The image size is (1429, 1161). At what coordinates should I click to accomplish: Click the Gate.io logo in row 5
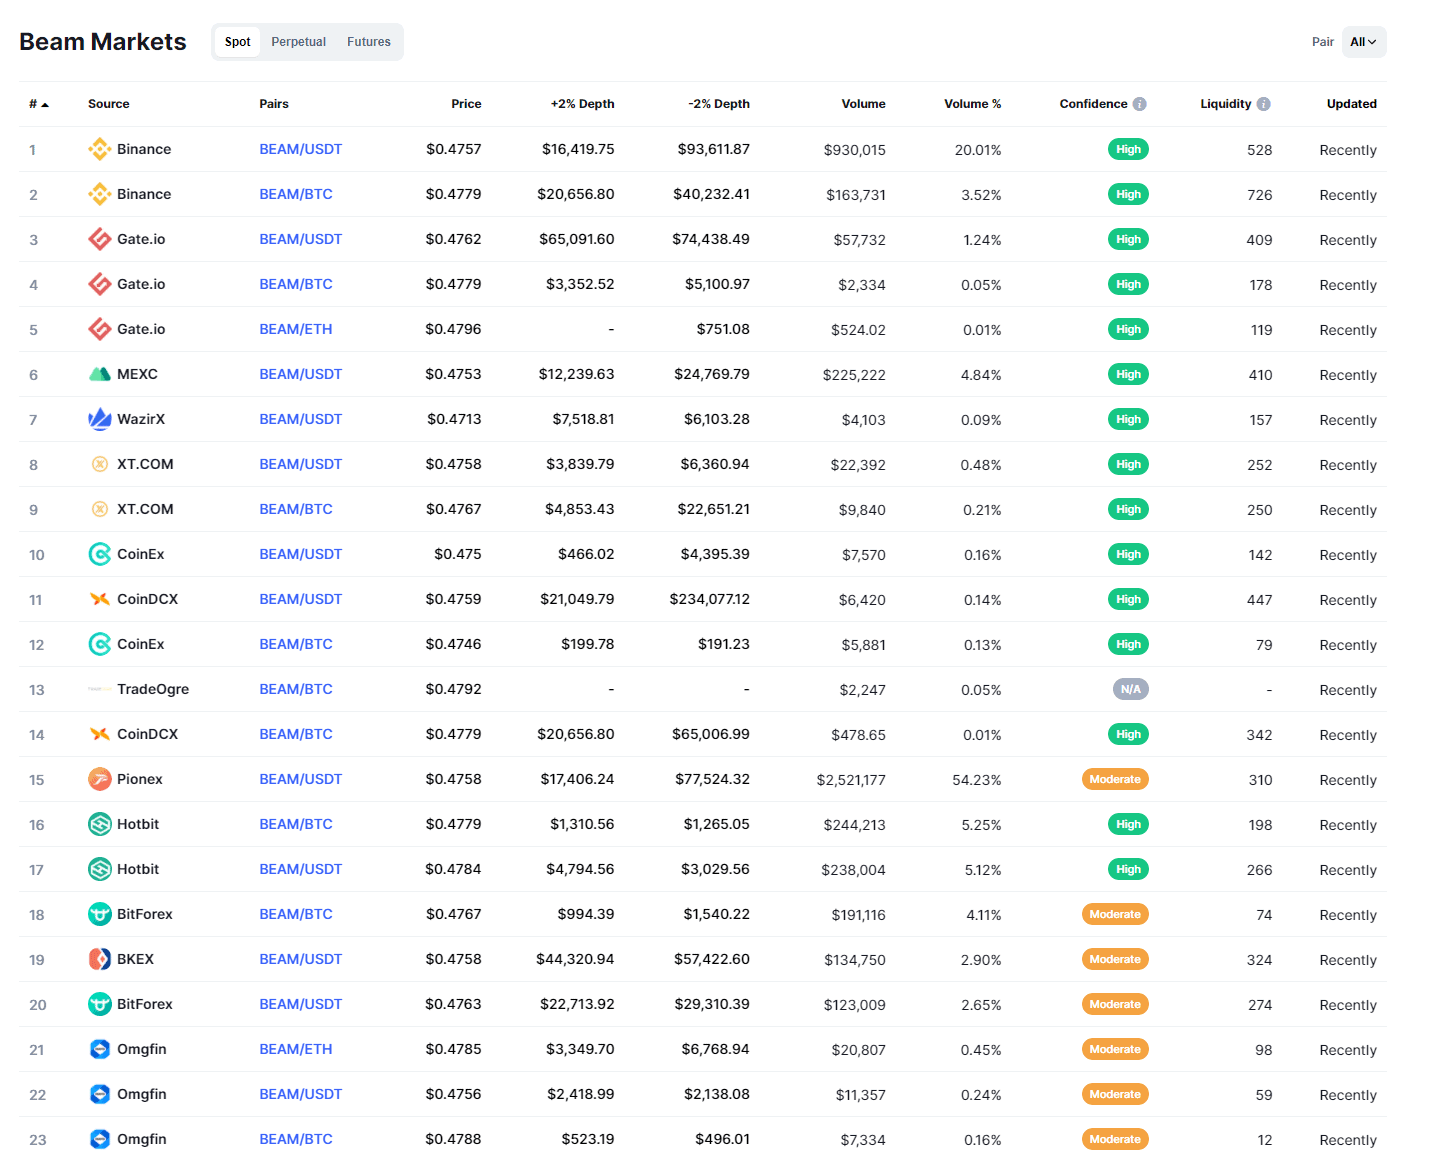[x=99, y=329]
